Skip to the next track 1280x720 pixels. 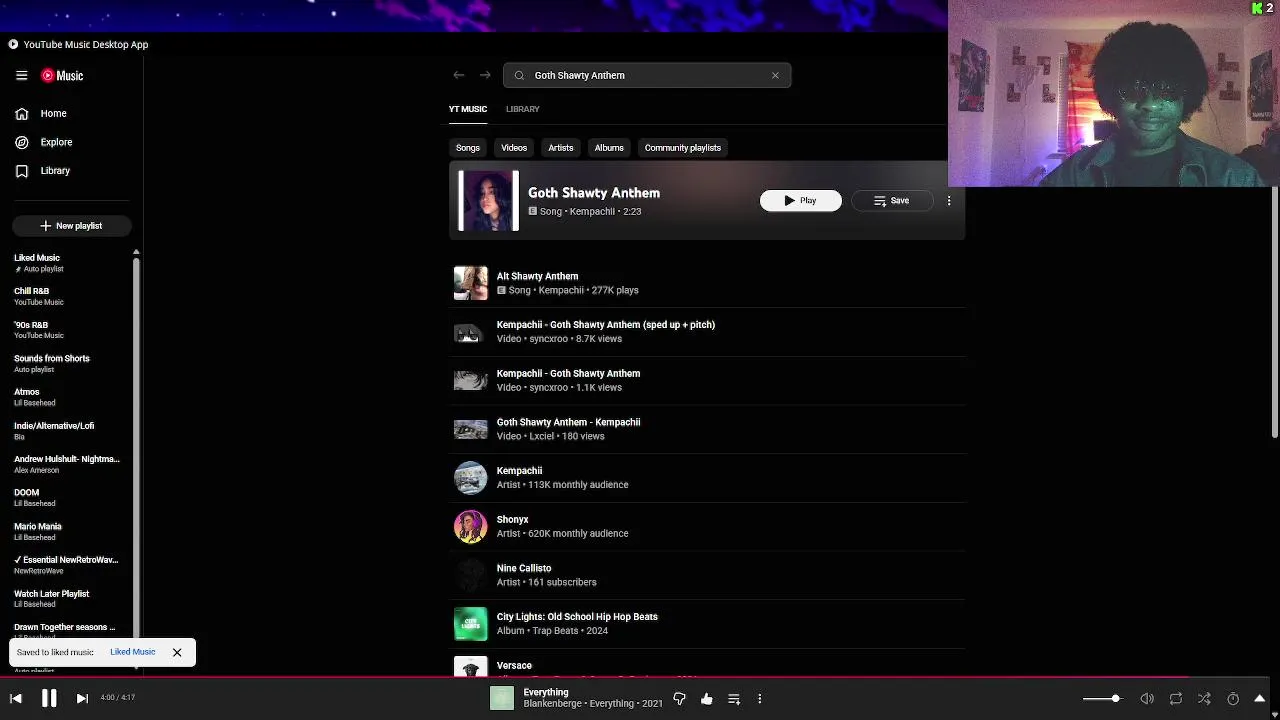(x=82, y=699)
